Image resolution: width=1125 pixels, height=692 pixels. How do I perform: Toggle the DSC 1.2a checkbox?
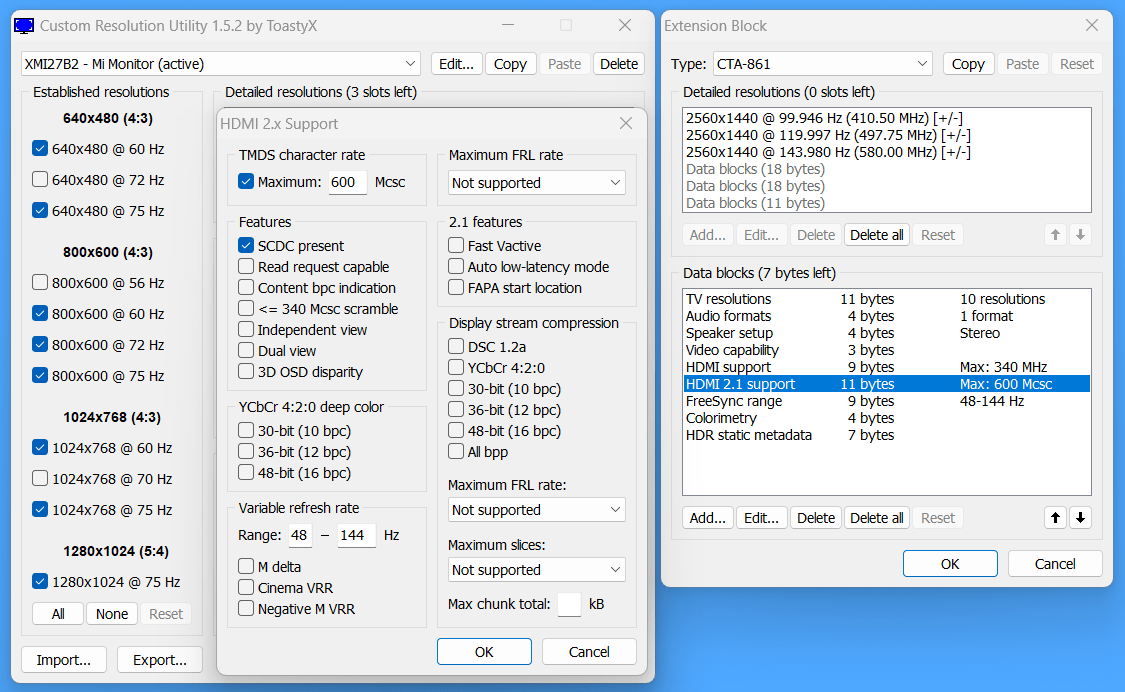point(457,347)
